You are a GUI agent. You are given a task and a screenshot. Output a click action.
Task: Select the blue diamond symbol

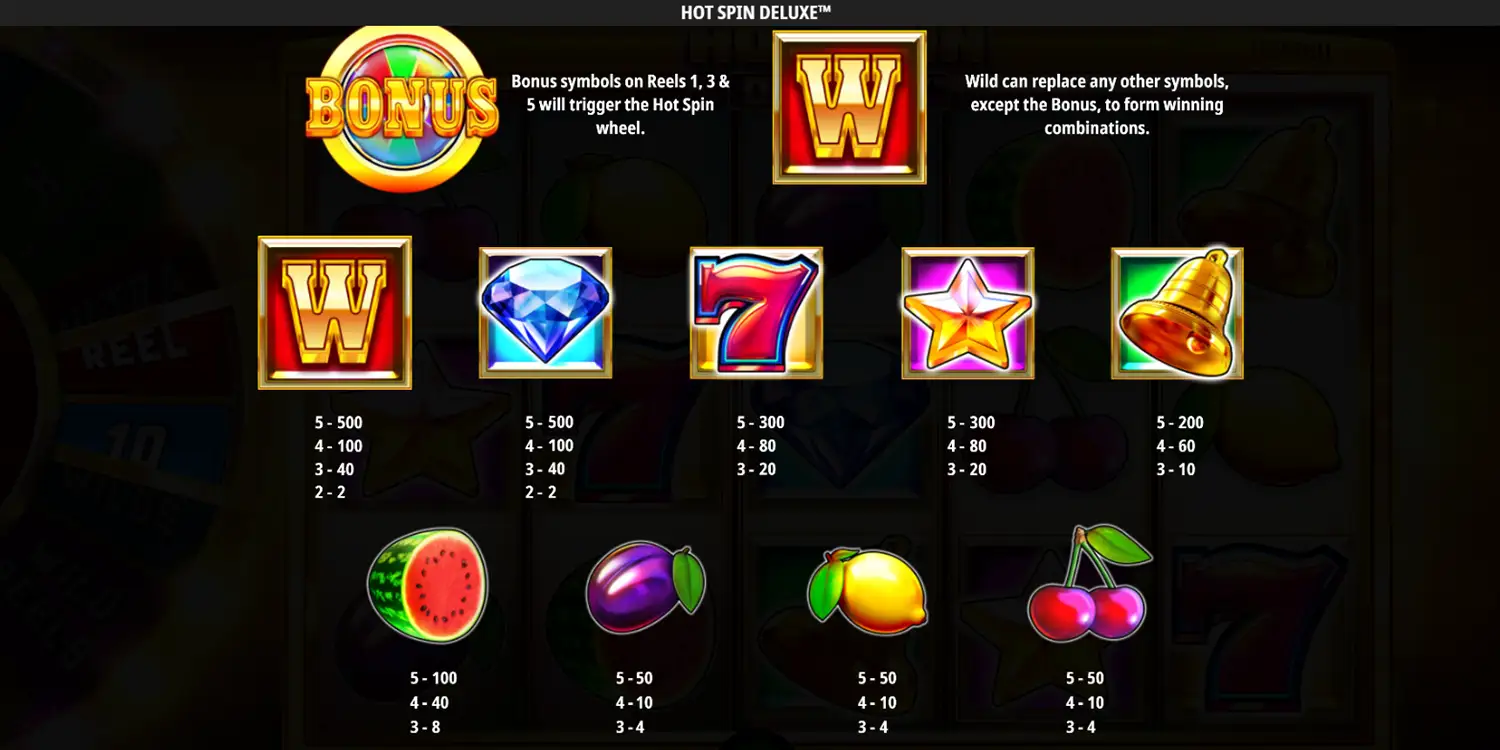coord(545,312)
